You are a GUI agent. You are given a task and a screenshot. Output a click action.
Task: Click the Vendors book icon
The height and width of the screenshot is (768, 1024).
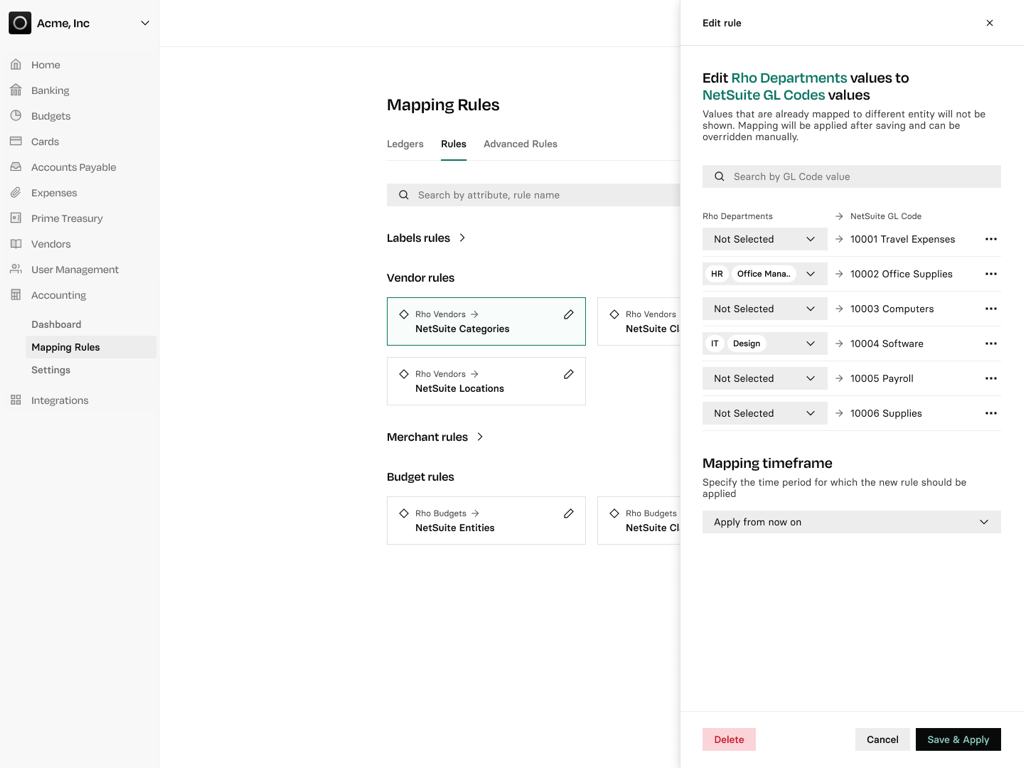point(16,244)
